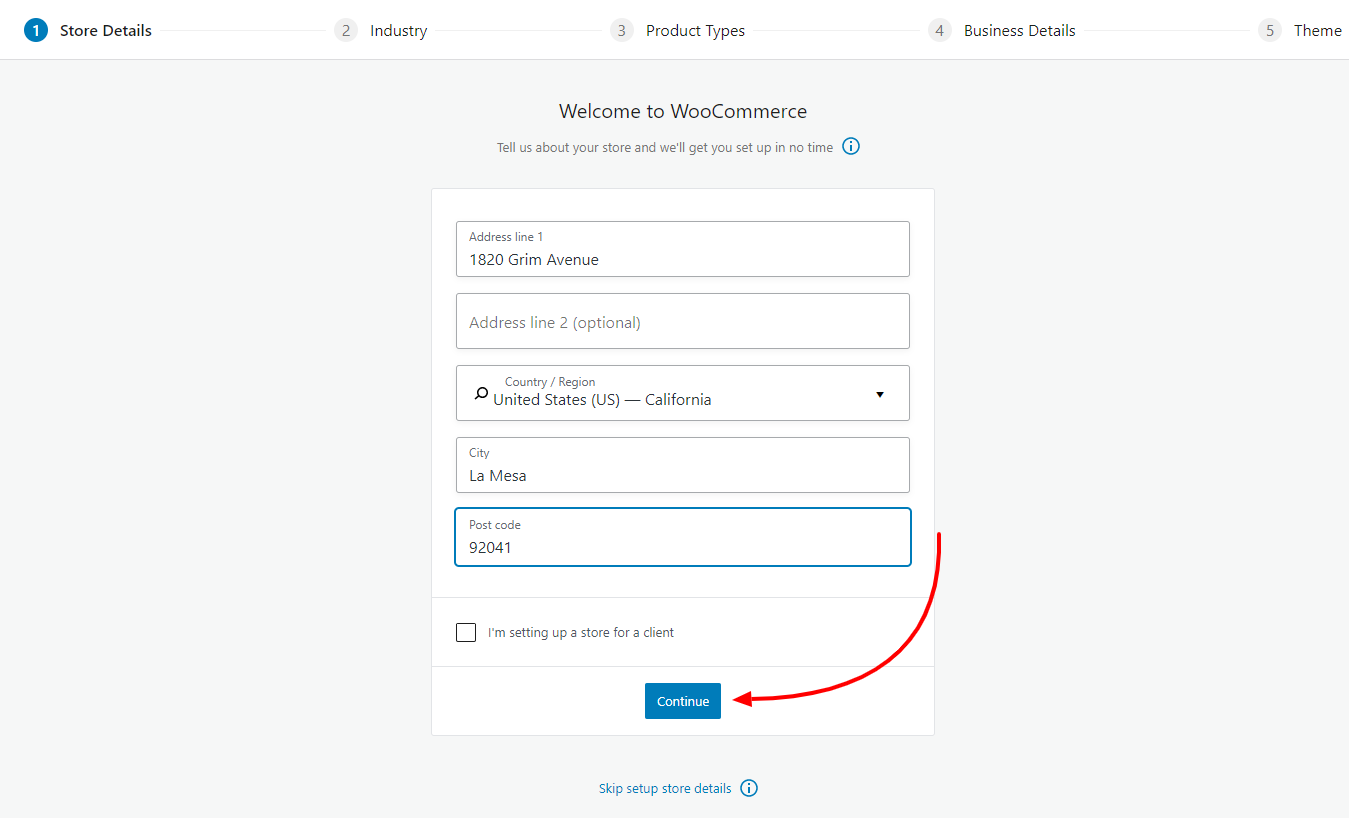Click the info icon next to Skip setup

point(749,788)
